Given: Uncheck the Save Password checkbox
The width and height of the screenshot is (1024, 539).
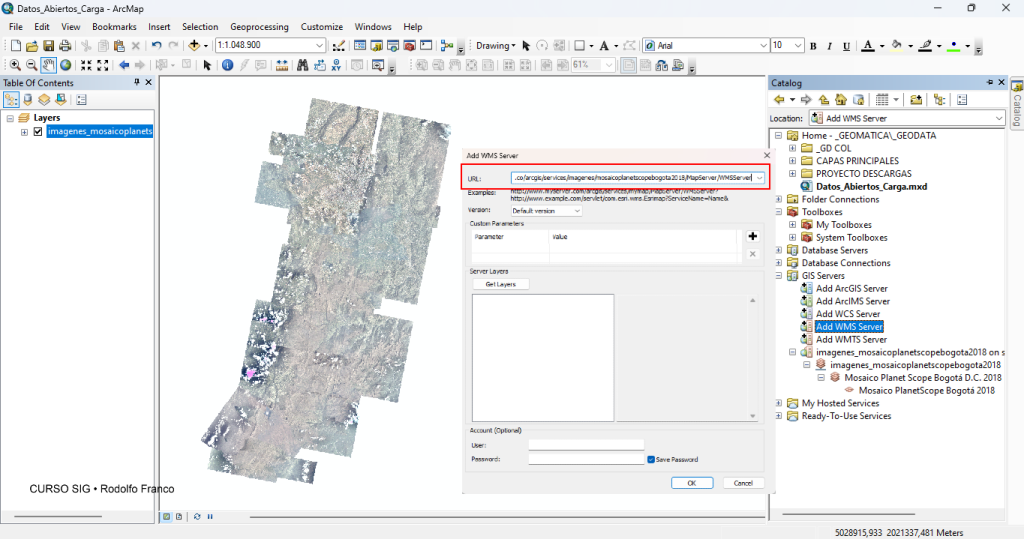Looking at the screenshot, I should [x=651, y=459].
